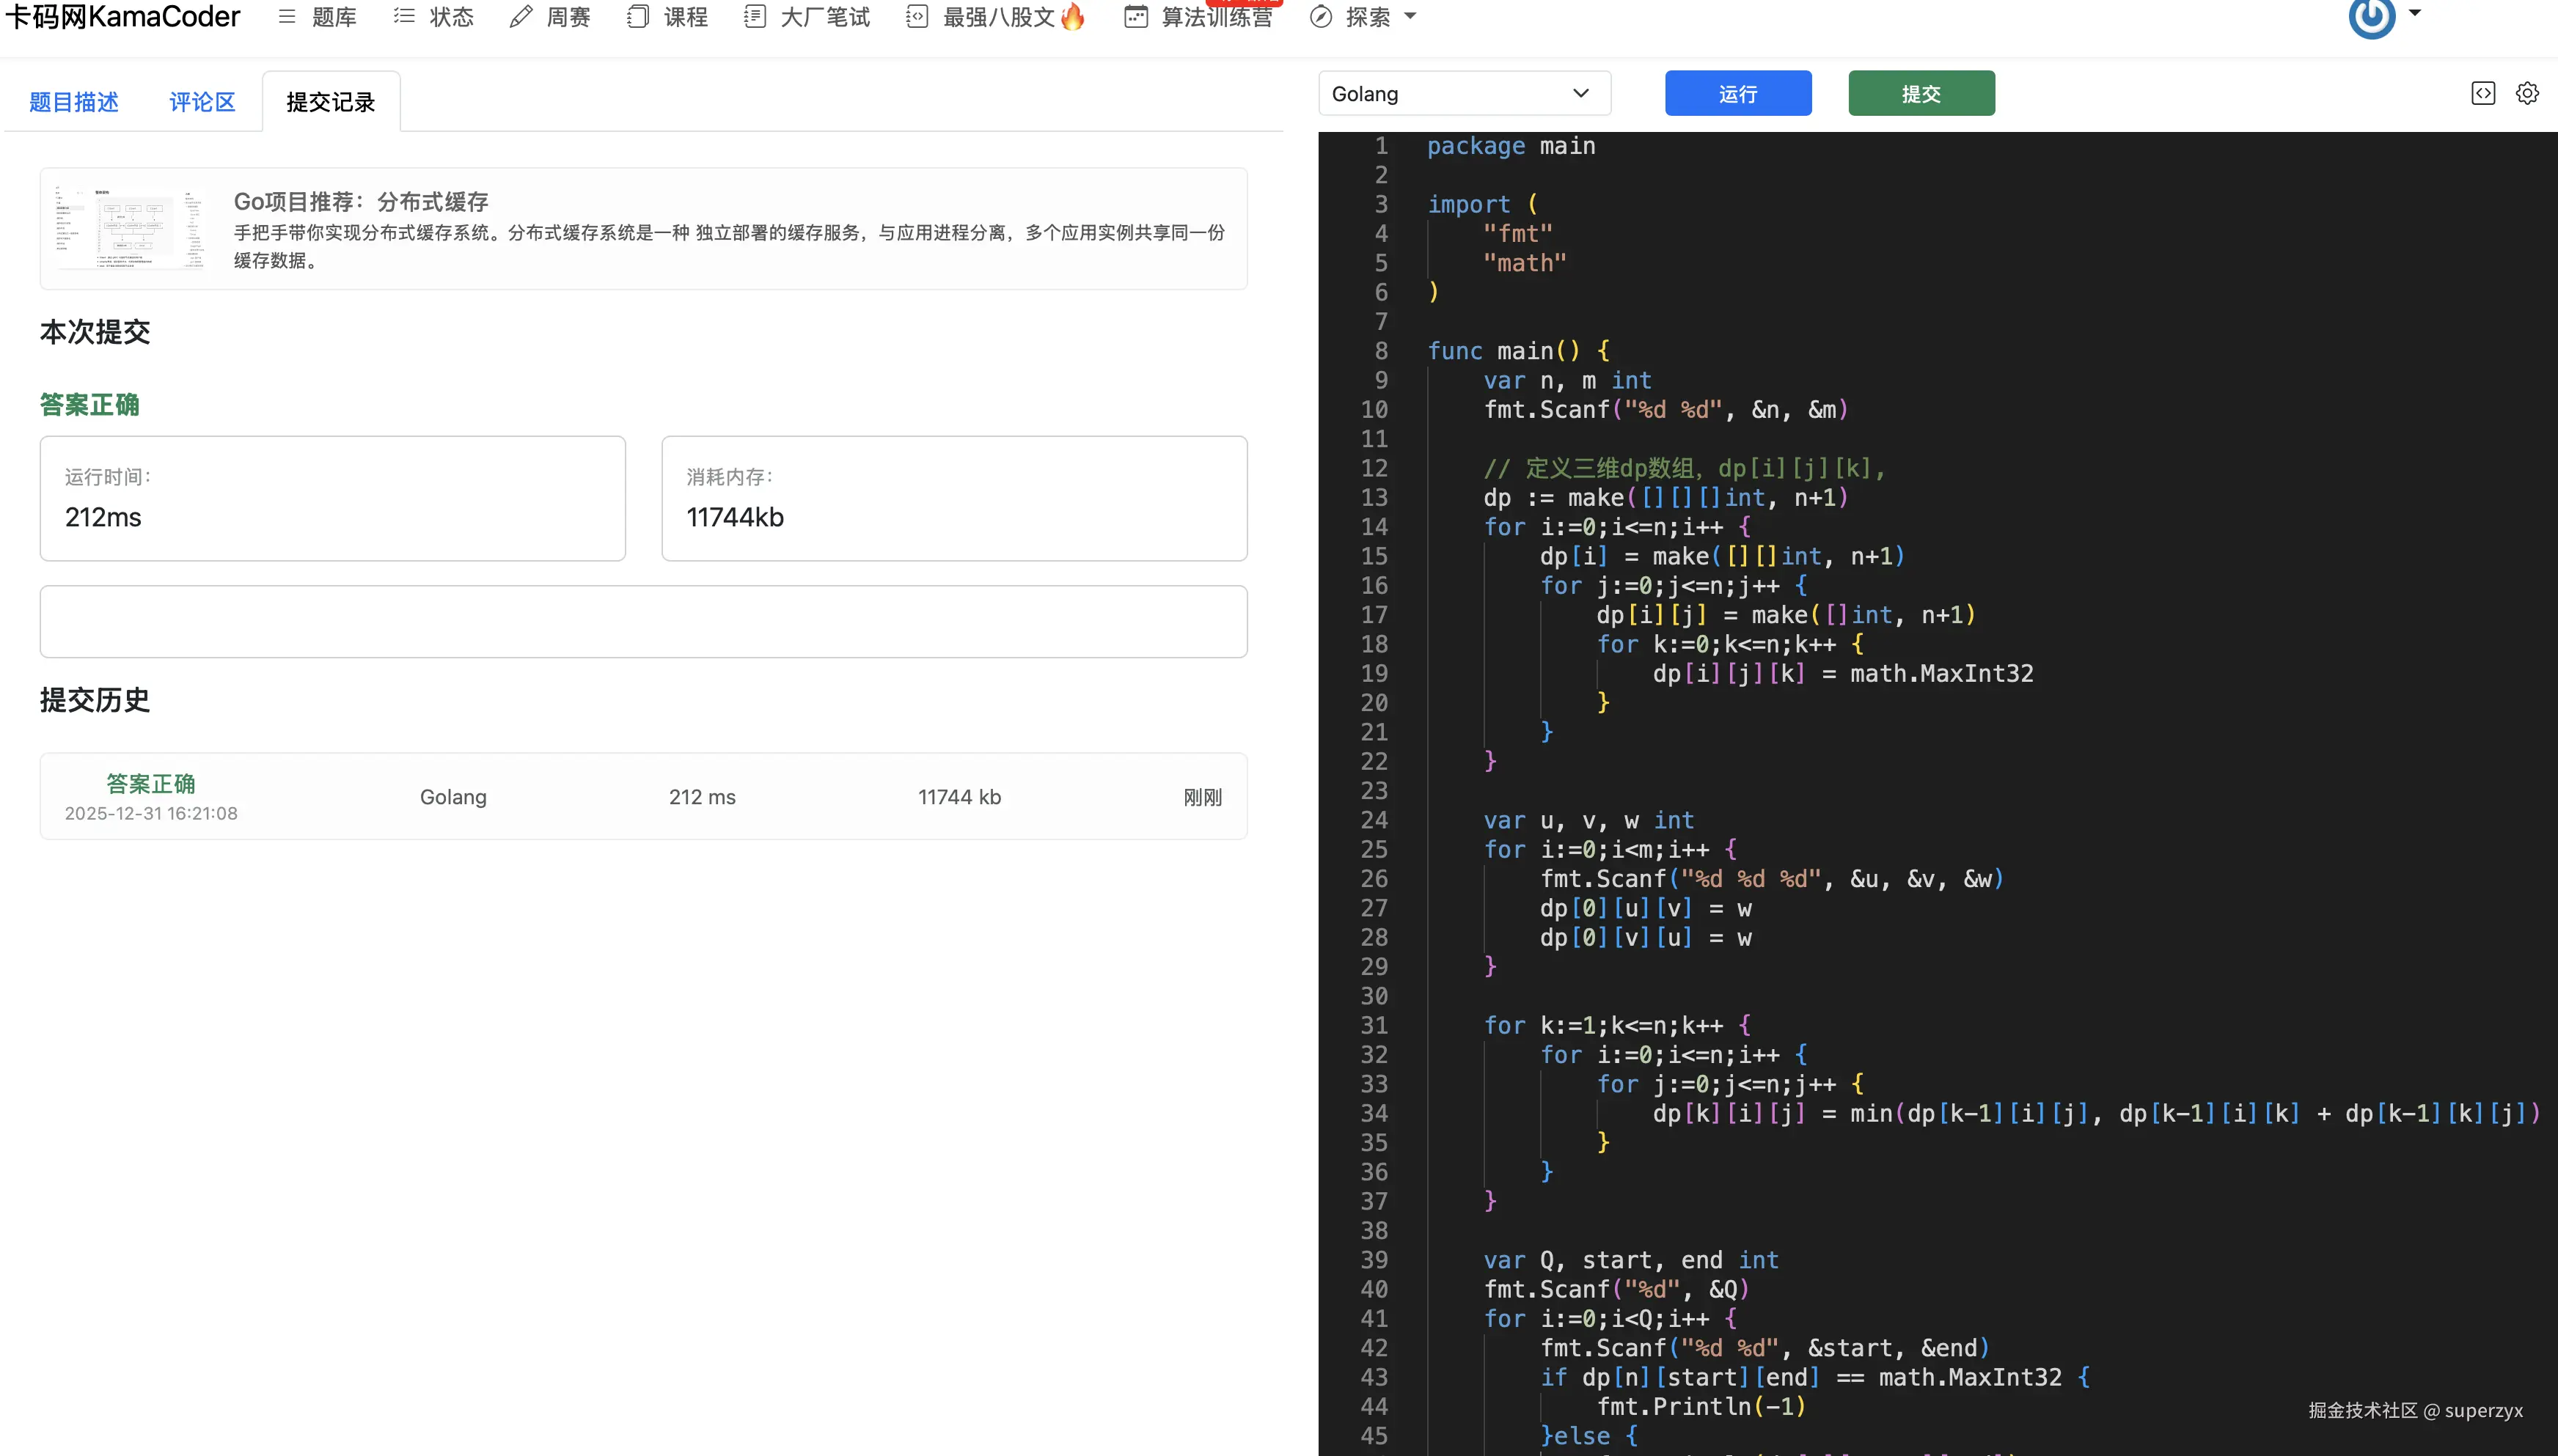Open editor settings gear icon
This screenshot has height=1456, width=2558.
[2527, 93]
